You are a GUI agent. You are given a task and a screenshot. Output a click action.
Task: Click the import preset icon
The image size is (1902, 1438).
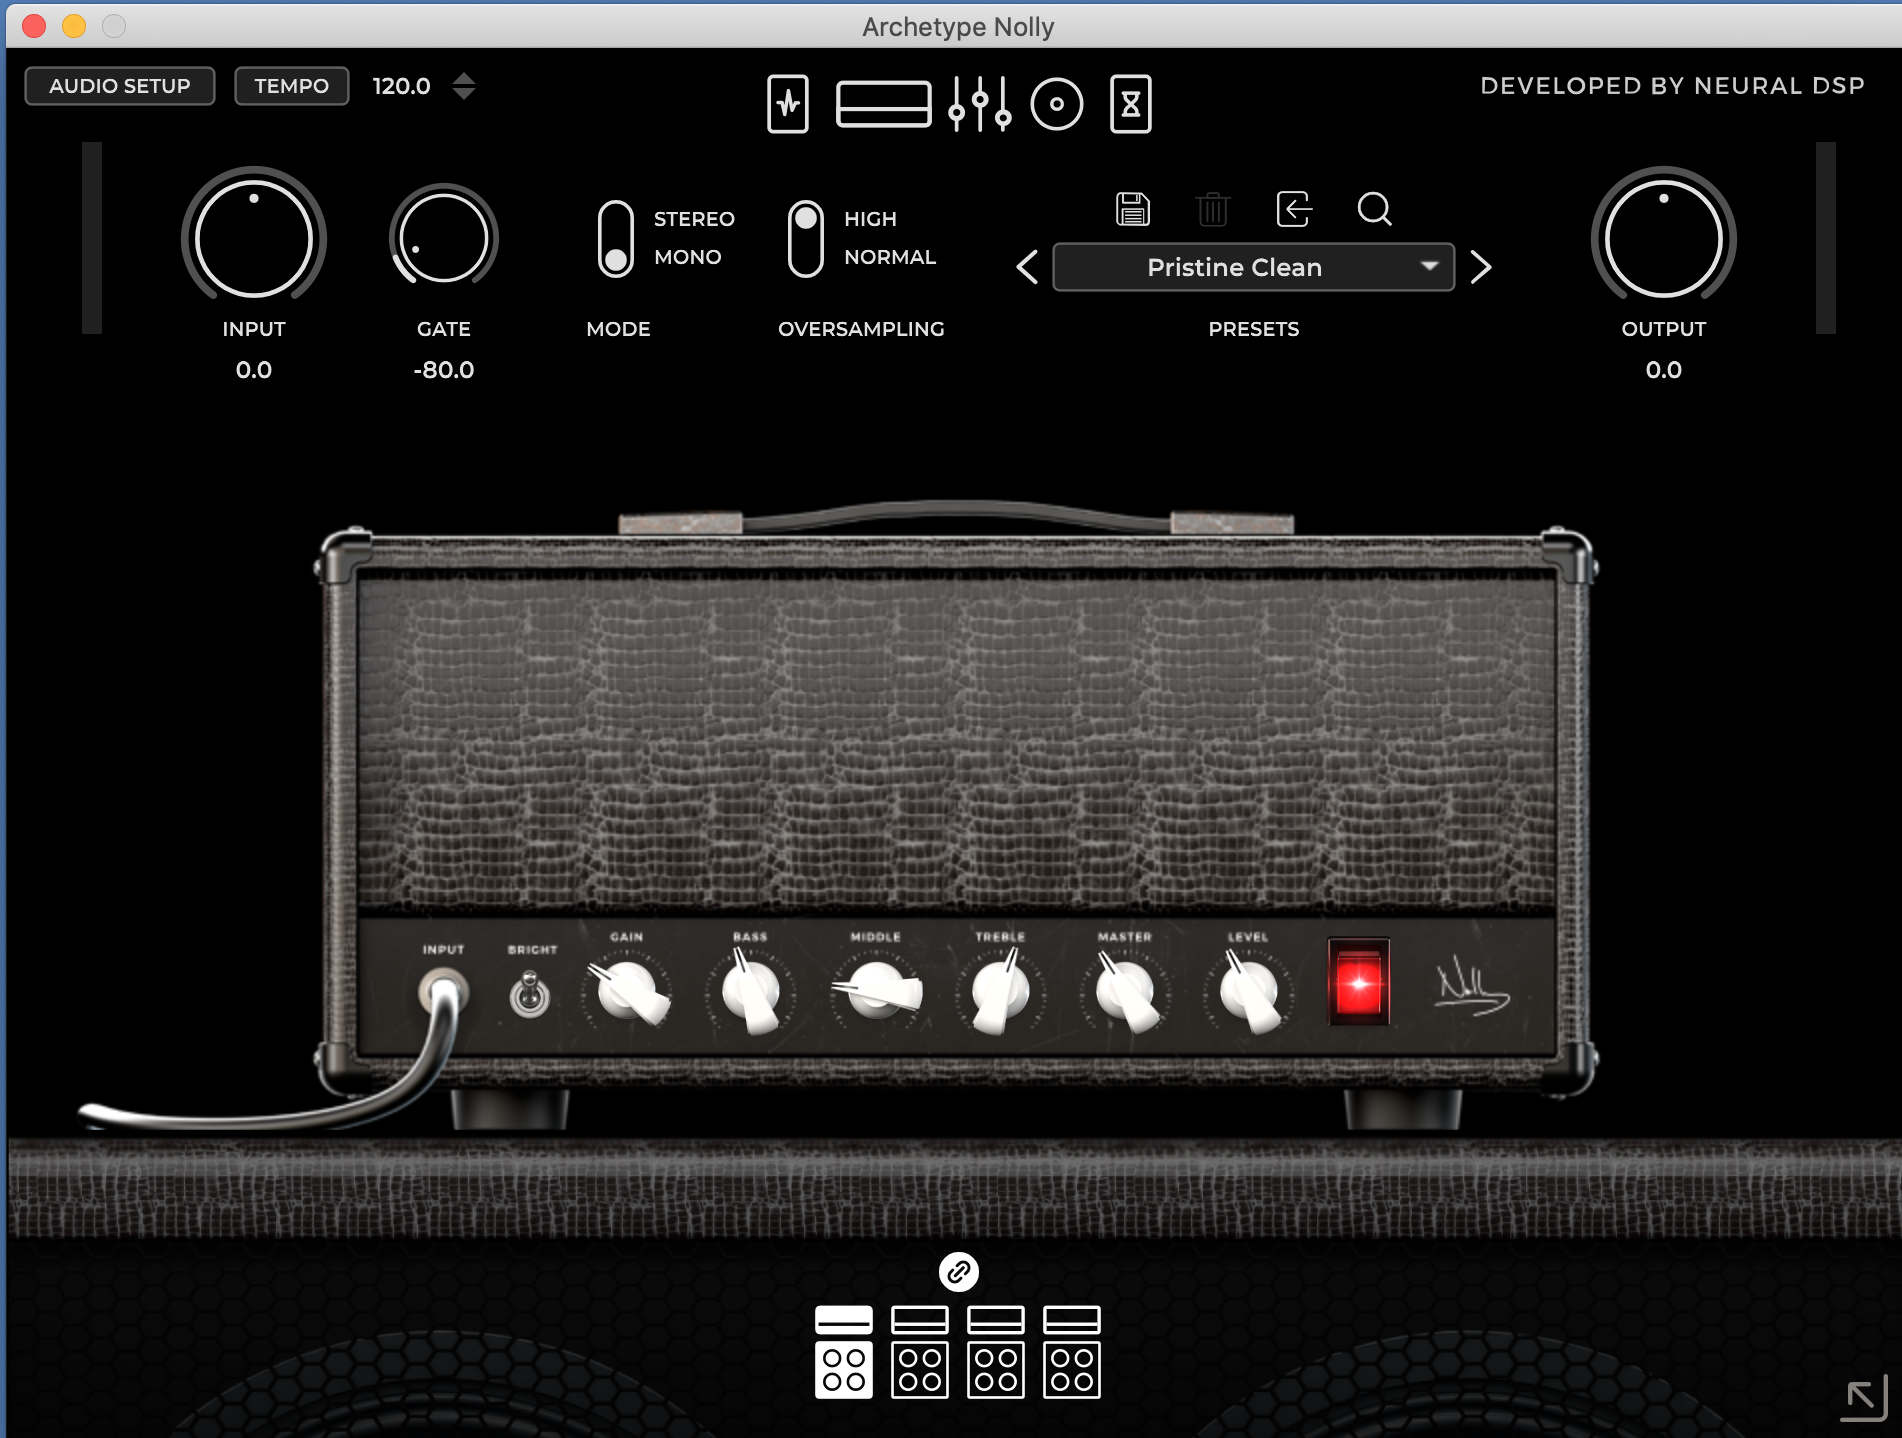(1294, 210)
